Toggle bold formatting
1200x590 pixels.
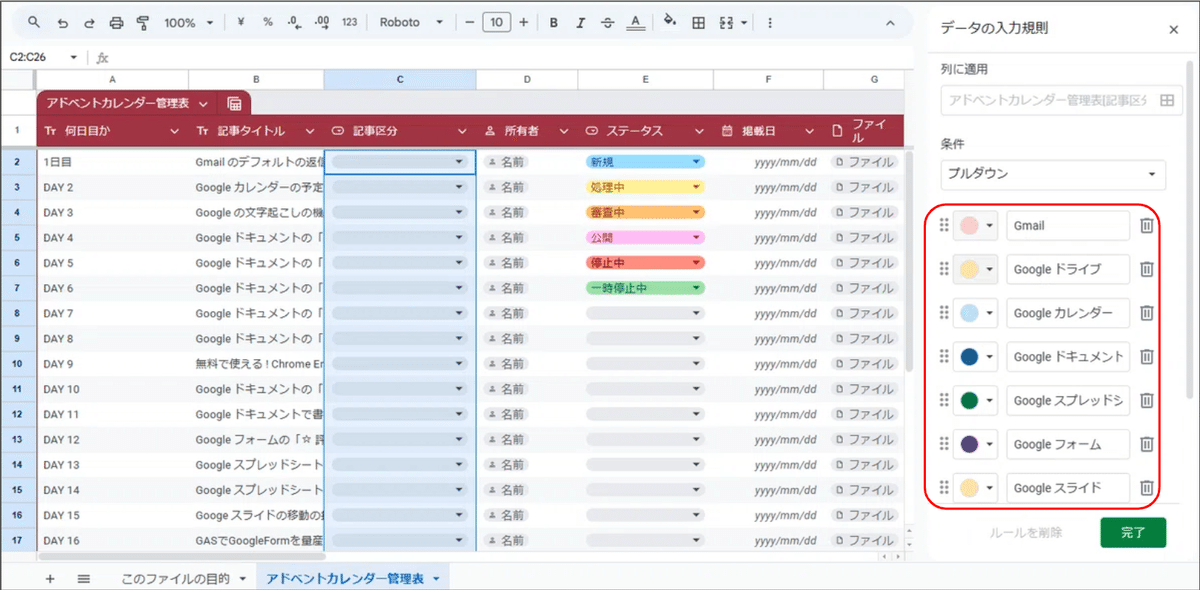pos(554,22)
